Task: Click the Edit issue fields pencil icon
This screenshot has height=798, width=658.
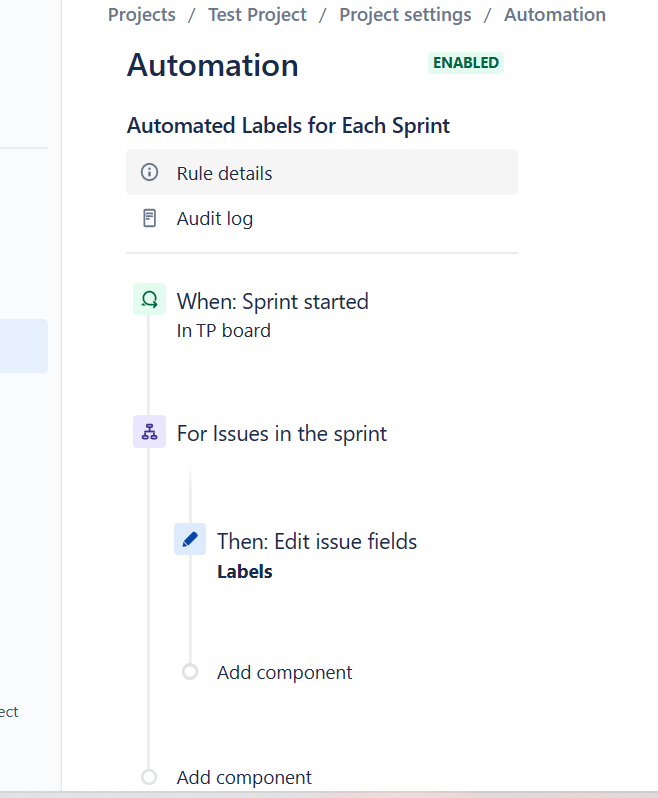Action: pyautogui.click(x=190, y=539)
